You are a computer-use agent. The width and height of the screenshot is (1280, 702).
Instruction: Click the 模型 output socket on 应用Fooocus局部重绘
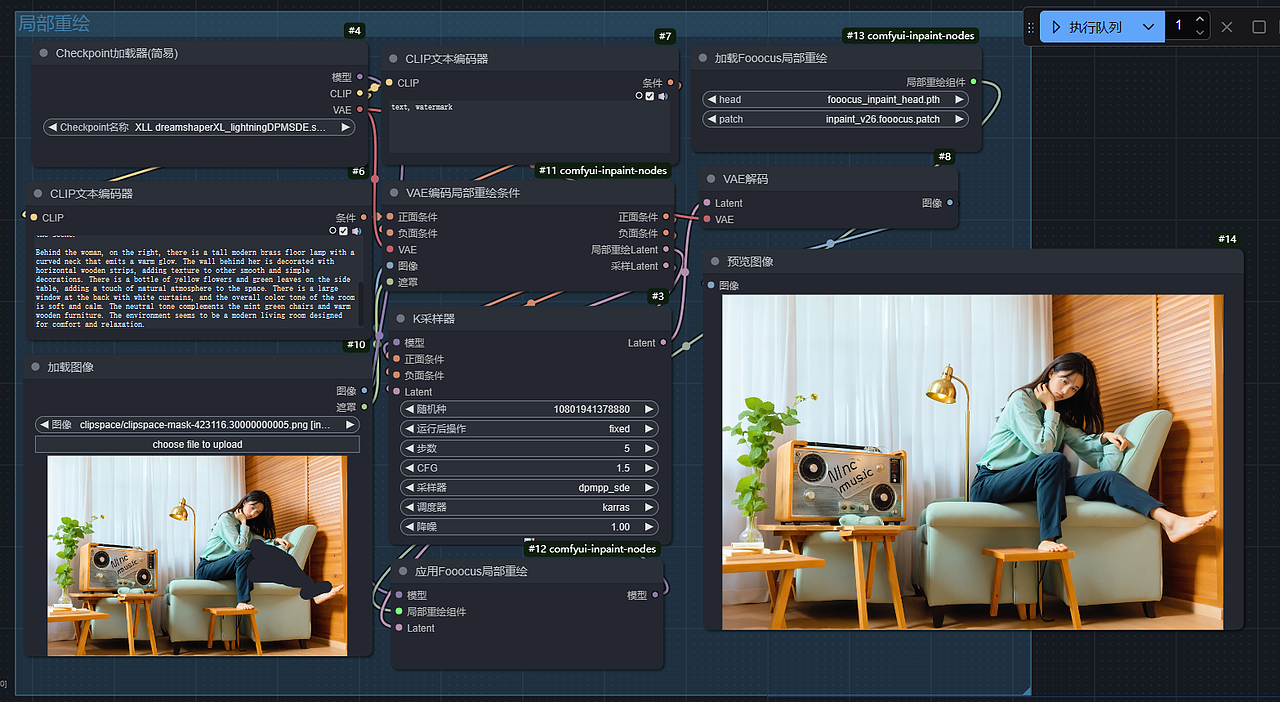656,595
